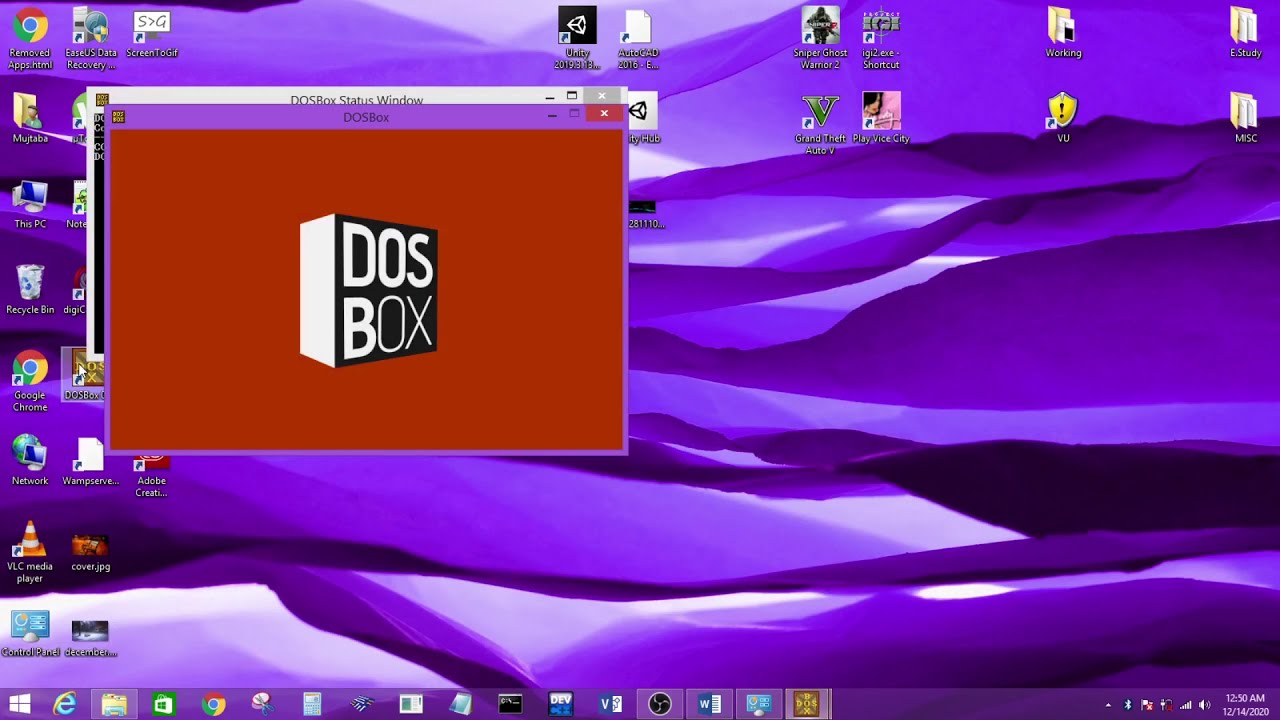Switch to Microsoft Word in the taskbar
Image resolution: width=1280 pixels, height=720 pixels.
[x=709, y=704]
